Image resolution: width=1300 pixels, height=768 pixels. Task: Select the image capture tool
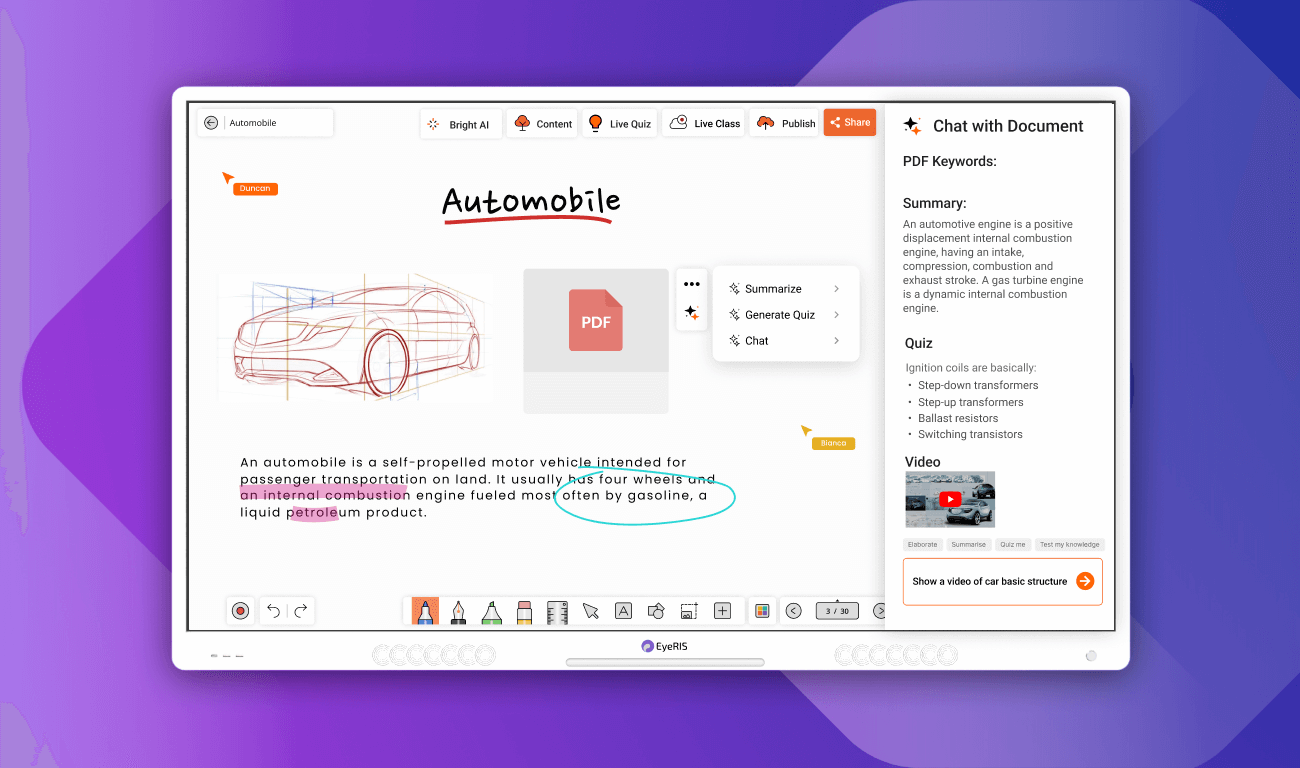click(689, 611)
